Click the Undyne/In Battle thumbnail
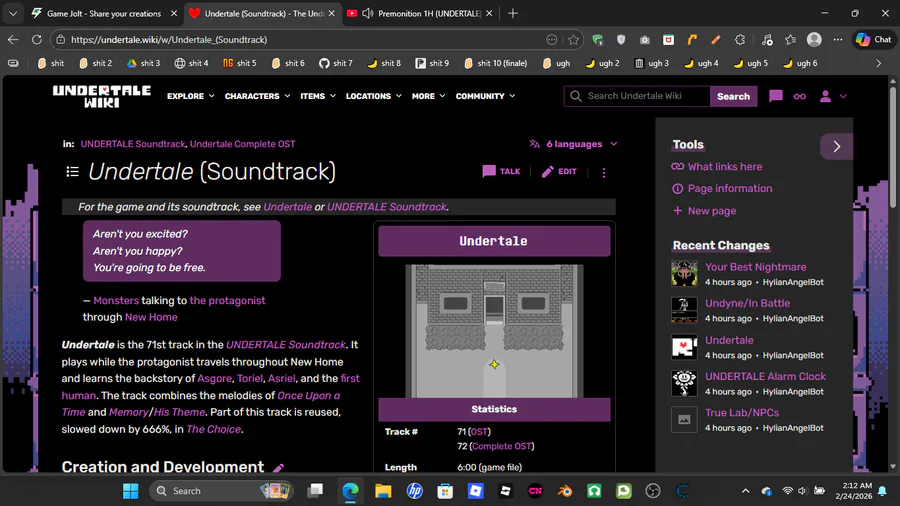Screen dimensions: 900x506 [x=684, y=310]
